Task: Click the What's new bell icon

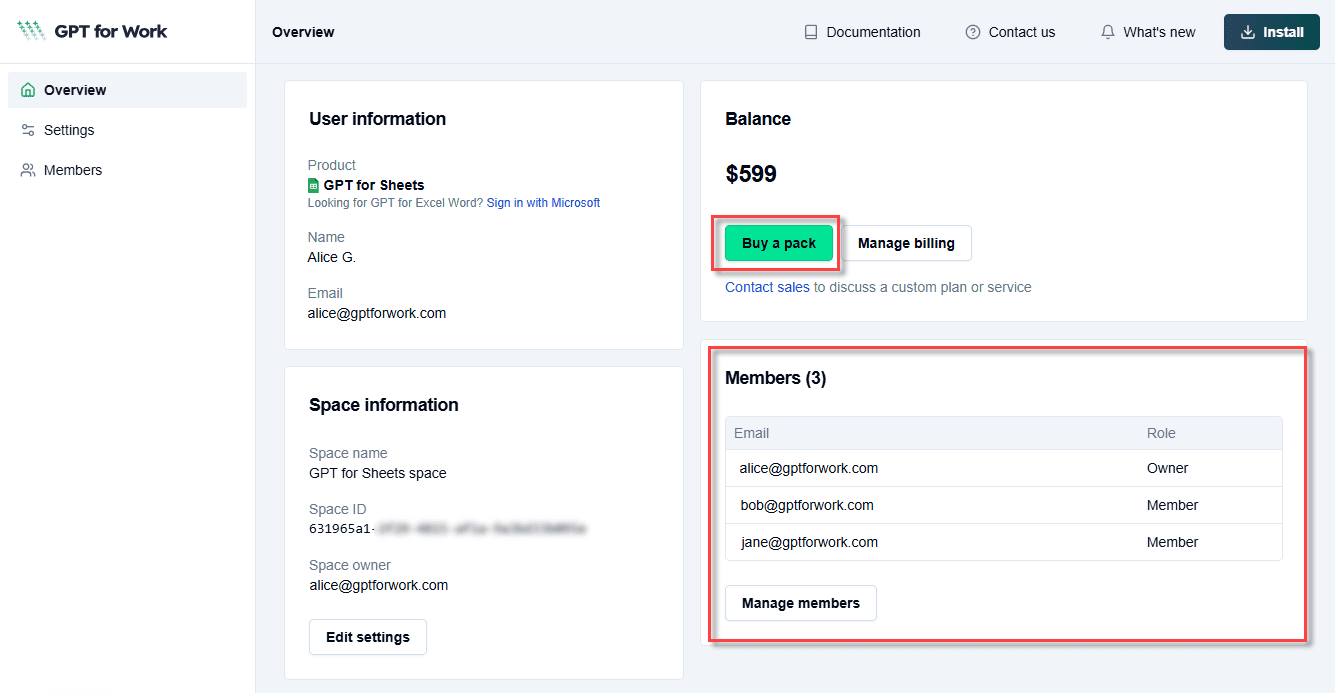Action: pyautogui.click(x=1107, y=32)
